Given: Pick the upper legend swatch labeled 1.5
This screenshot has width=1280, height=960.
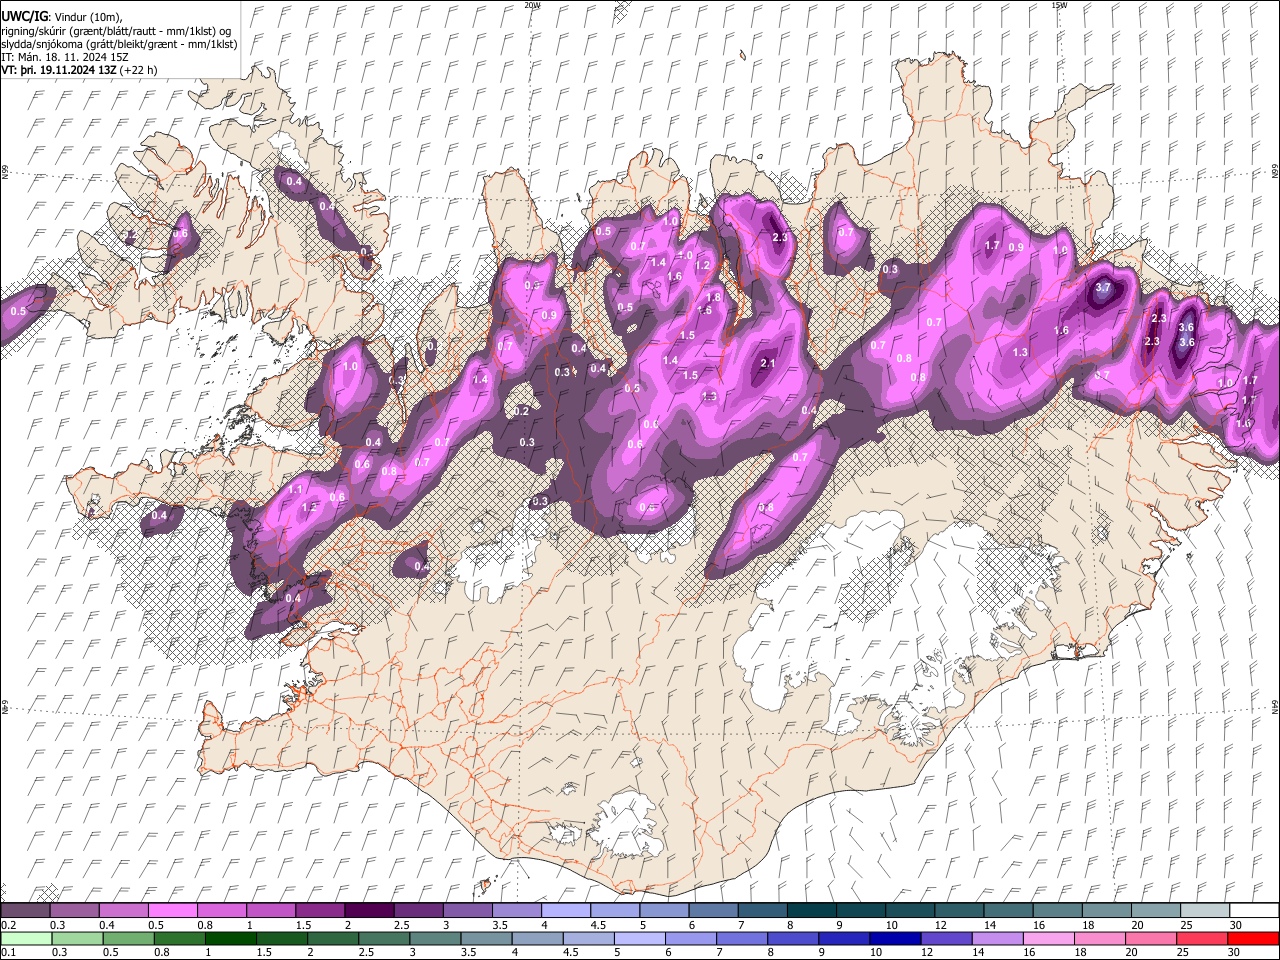Looking at the screenshot, I should click(x=320, y=910).
